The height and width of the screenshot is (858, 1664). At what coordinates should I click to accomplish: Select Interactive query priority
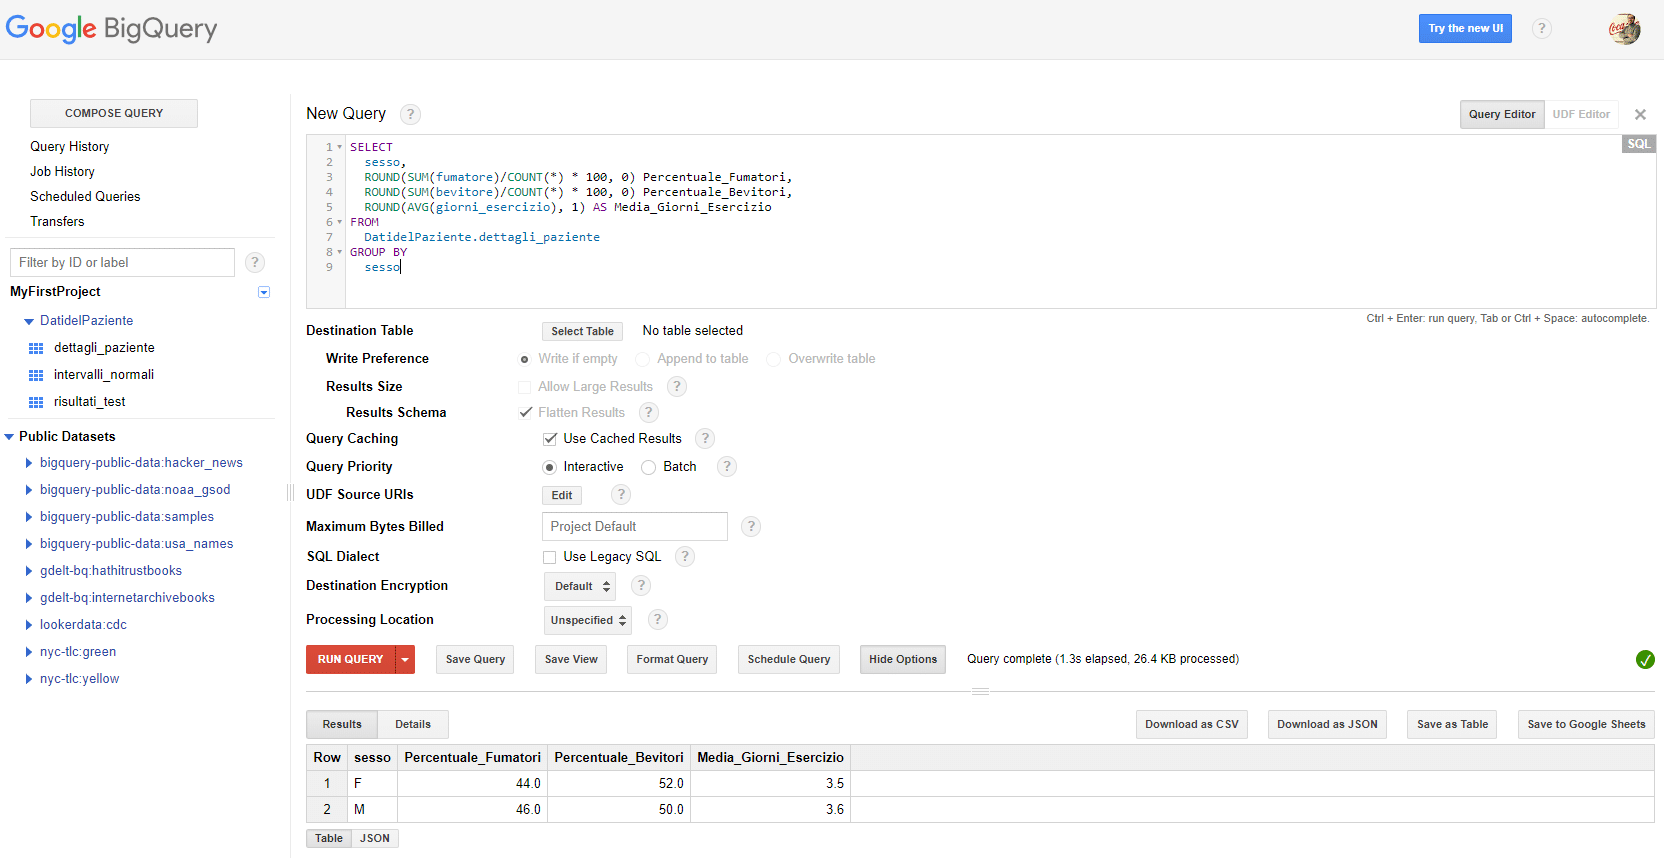[x=549, y=467]
